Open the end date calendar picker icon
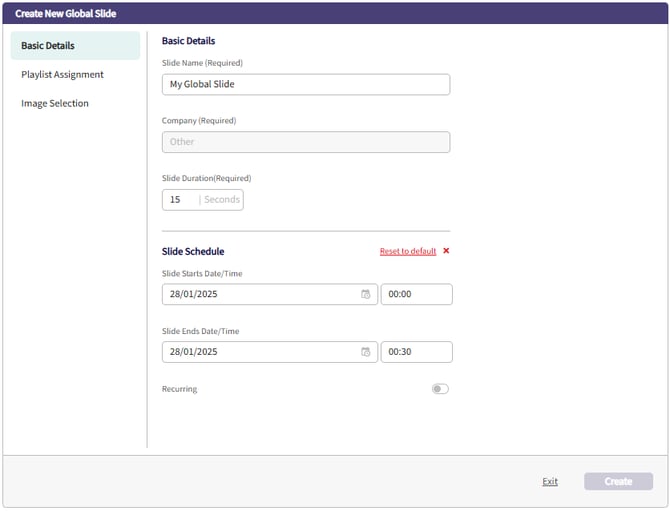 click(x=365, y=352)
